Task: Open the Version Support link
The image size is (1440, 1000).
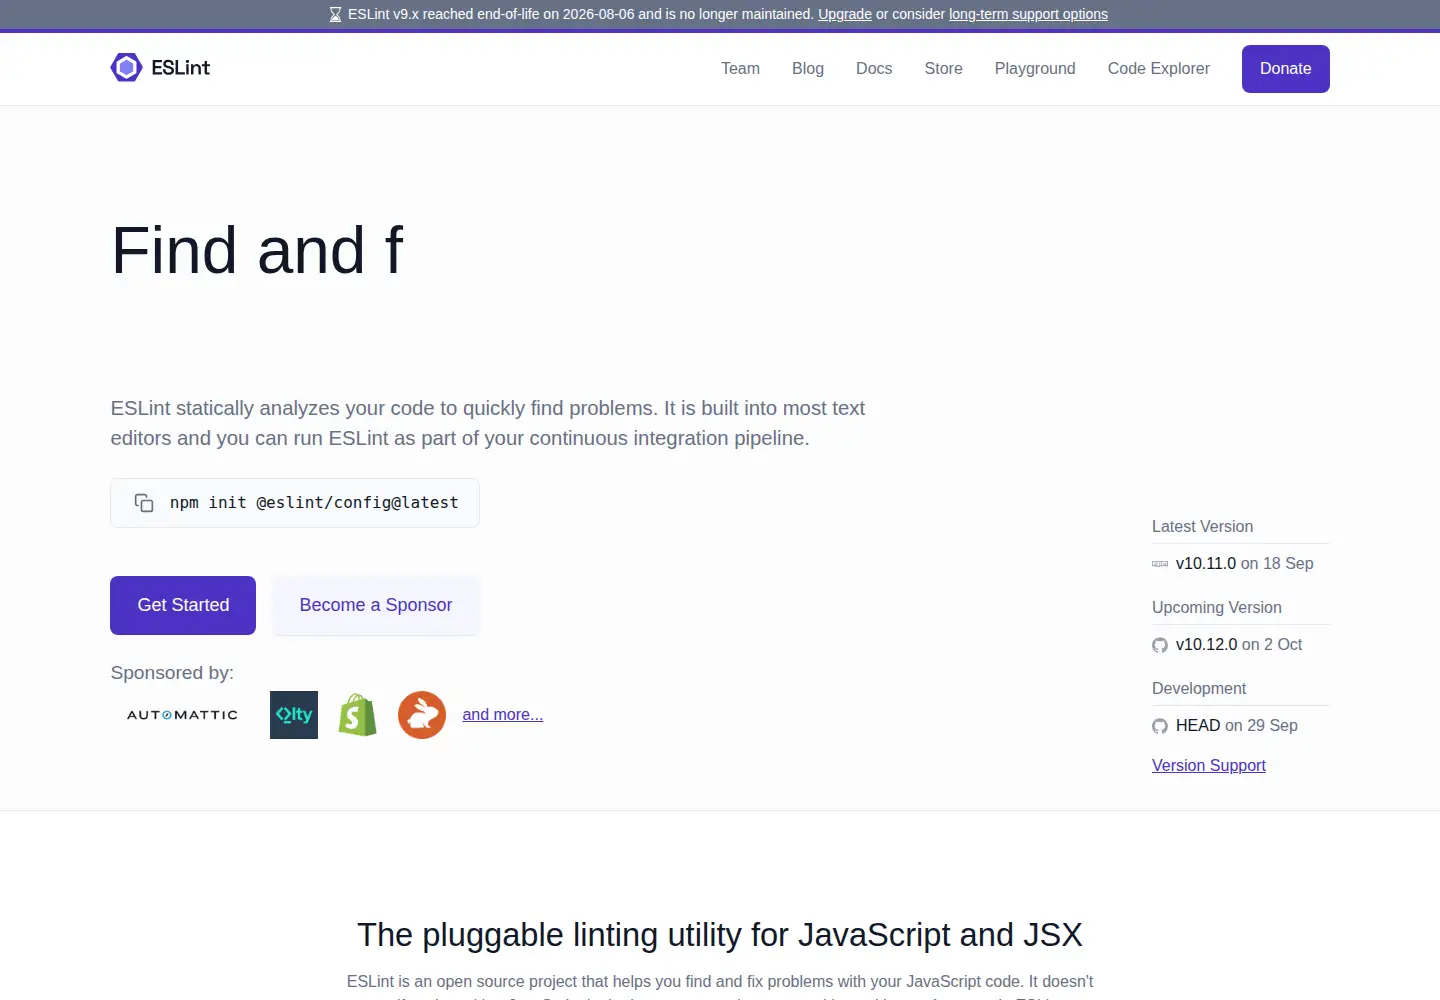Action: pyautogui.click(x=1209, y=765)
